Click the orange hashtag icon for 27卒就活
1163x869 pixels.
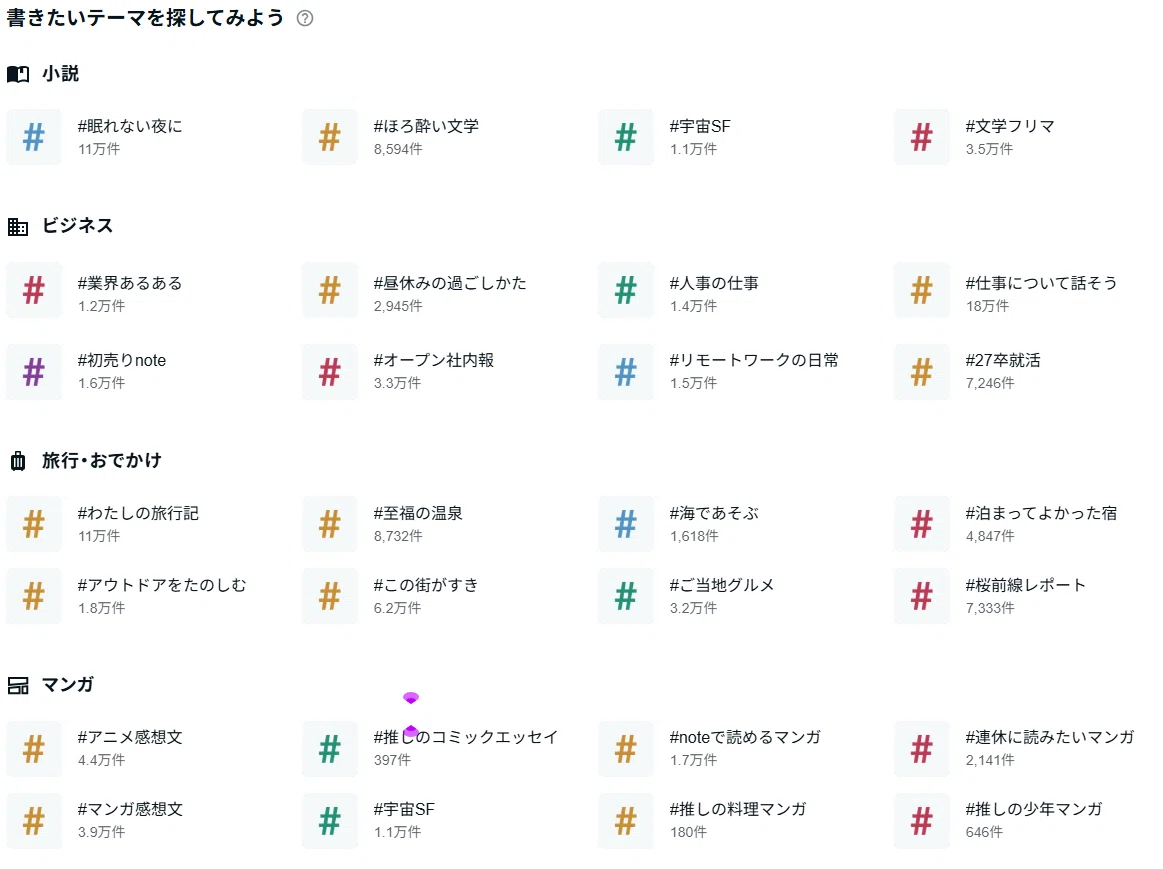(x=922, y=372)
